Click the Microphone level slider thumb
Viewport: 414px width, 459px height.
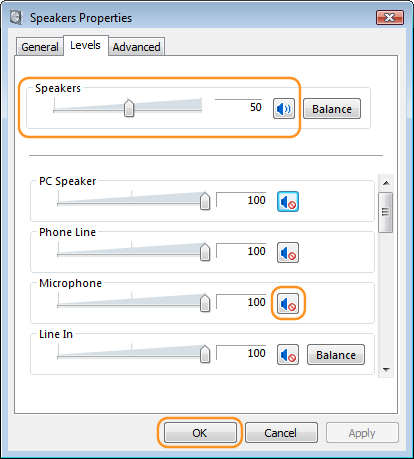(205, 303)
